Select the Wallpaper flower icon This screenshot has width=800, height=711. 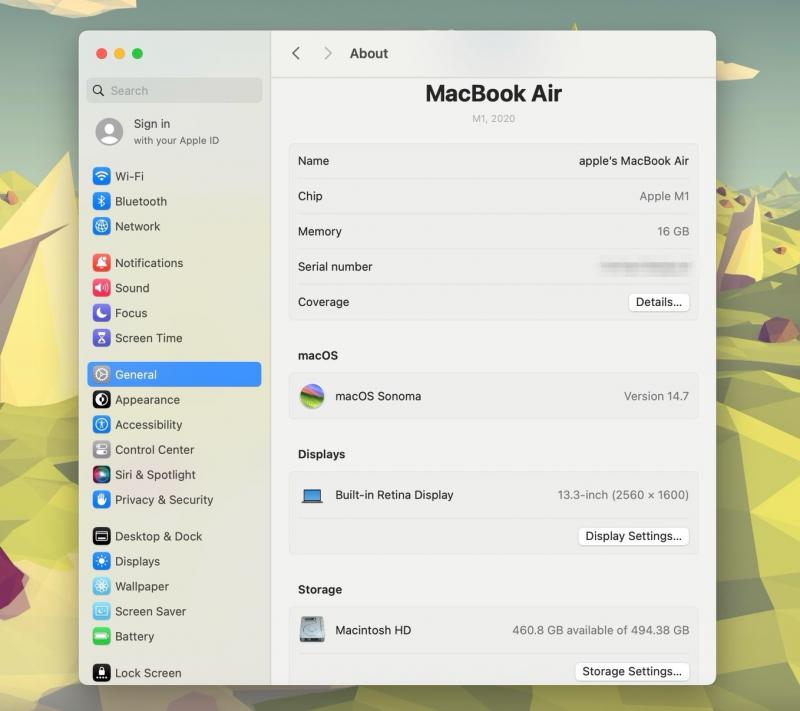(x=102, y=586)
